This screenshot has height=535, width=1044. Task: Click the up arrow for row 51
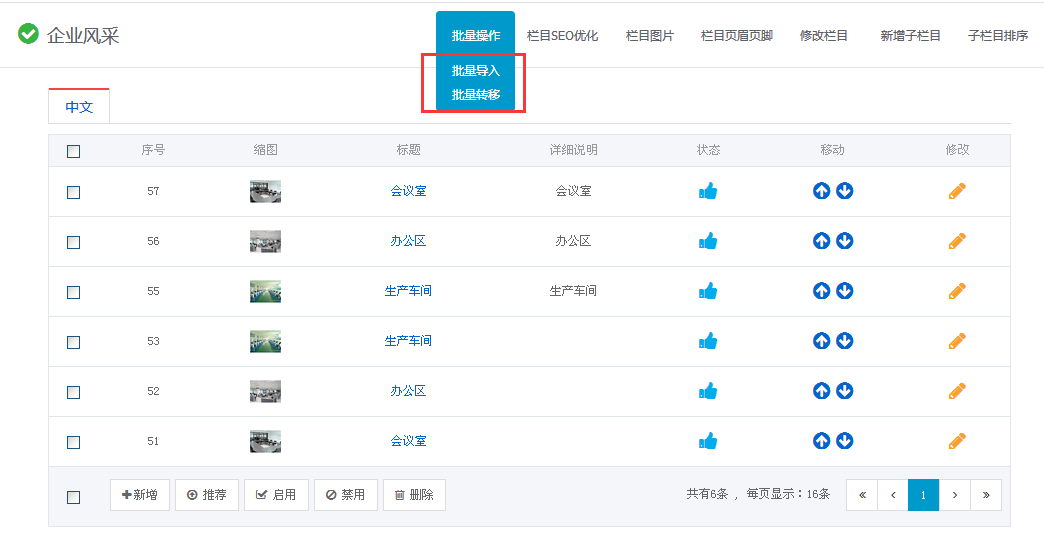click(821, 441)
